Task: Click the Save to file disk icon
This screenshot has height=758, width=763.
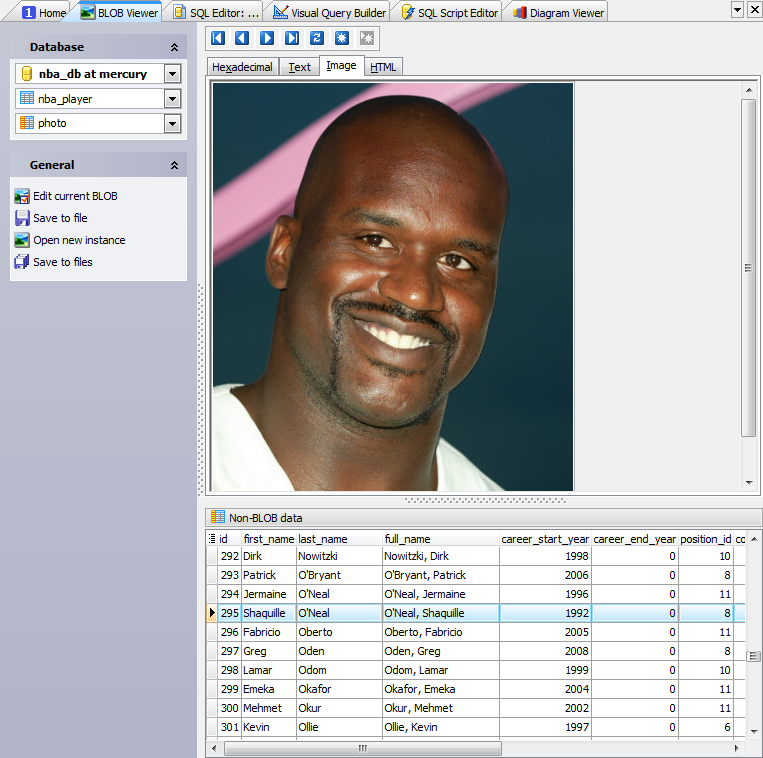Action: tap(22, 218)
